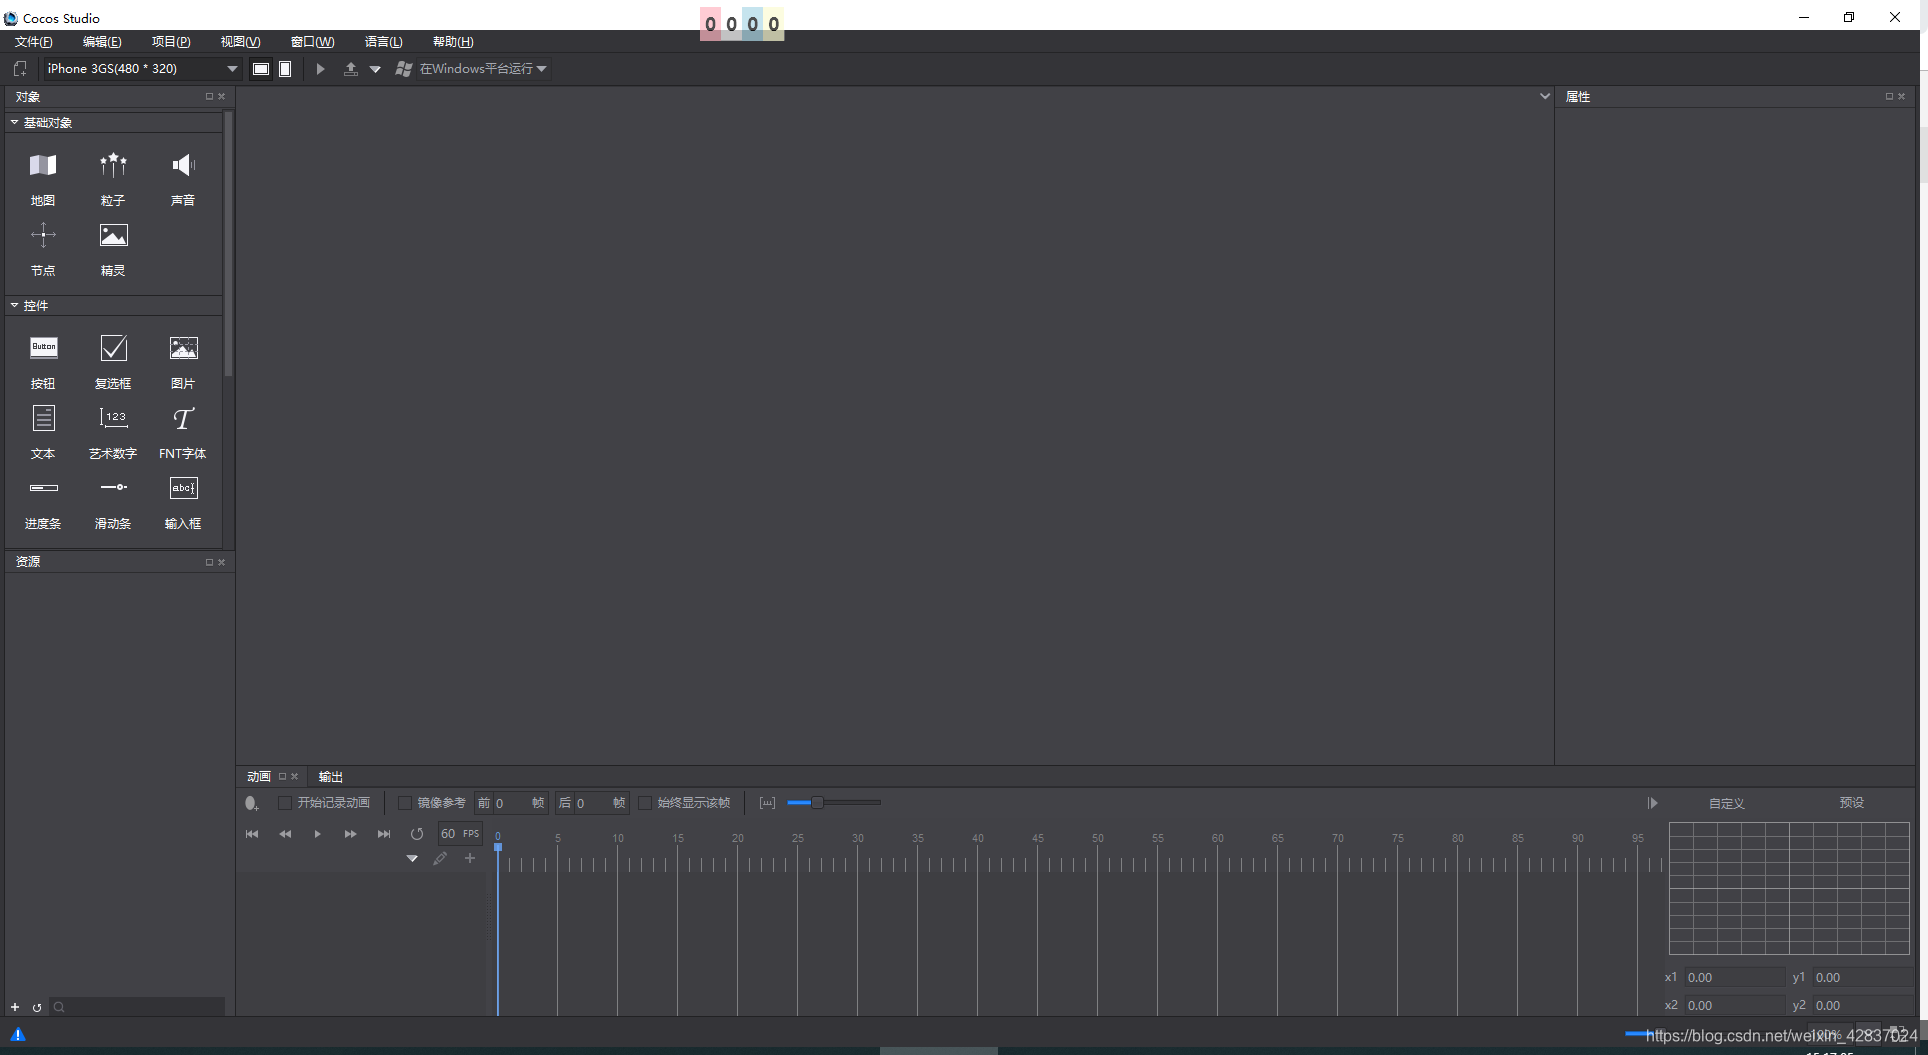Open the canvas tab list chevron
Viewport: 1928px width, 1055px height.
click(x=1545, y=97)
